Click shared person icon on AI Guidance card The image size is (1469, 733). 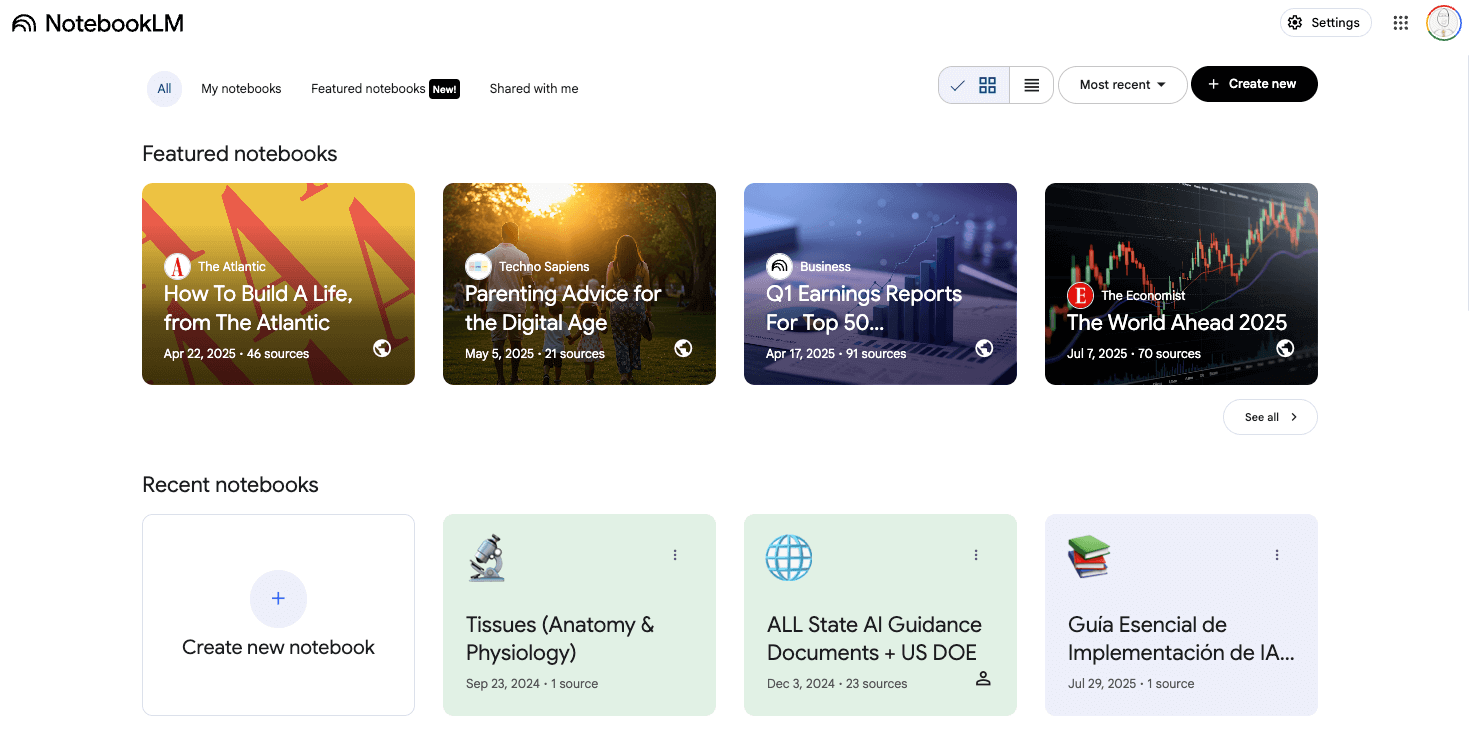pyautogui.click(x=983, y=679)
